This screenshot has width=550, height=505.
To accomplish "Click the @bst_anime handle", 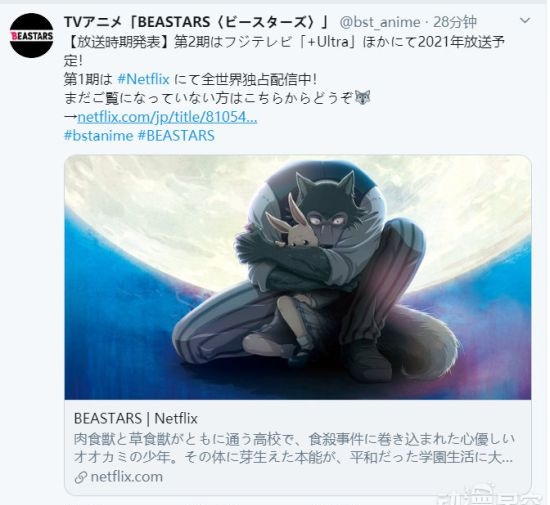I will (380, 22).
